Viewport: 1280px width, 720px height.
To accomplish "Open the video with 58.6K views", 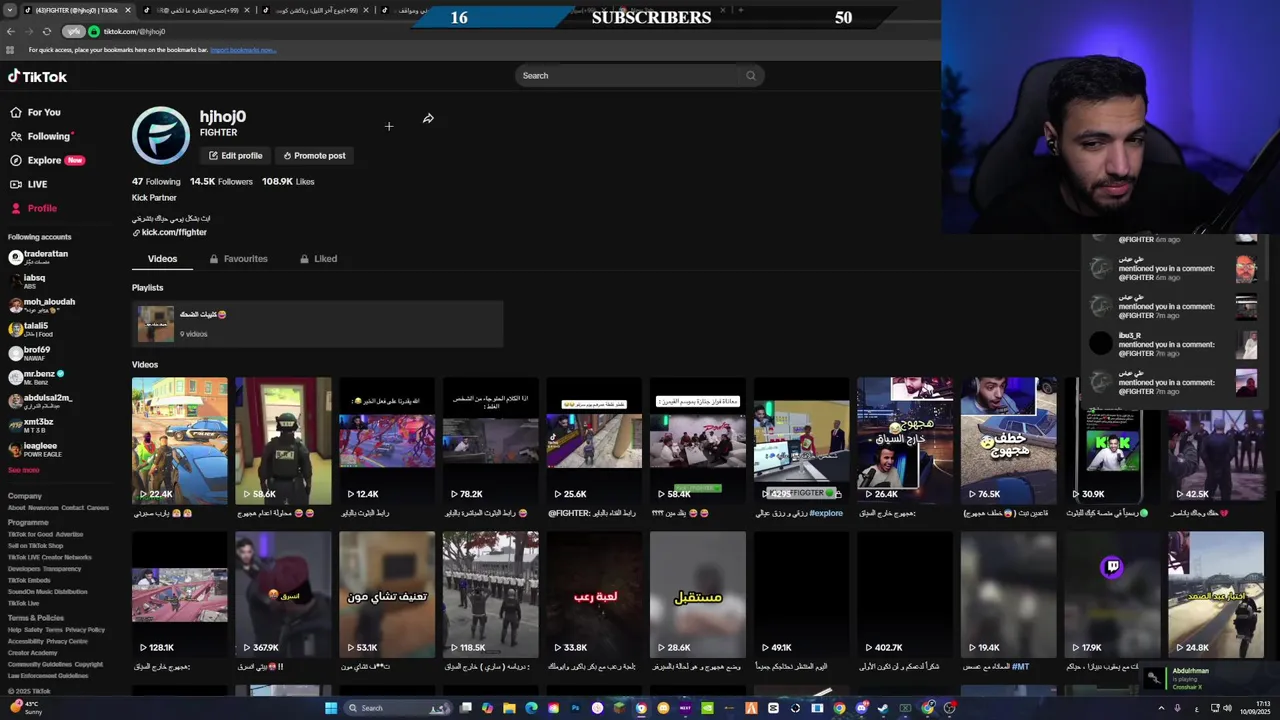I will (x=283, y=440).
